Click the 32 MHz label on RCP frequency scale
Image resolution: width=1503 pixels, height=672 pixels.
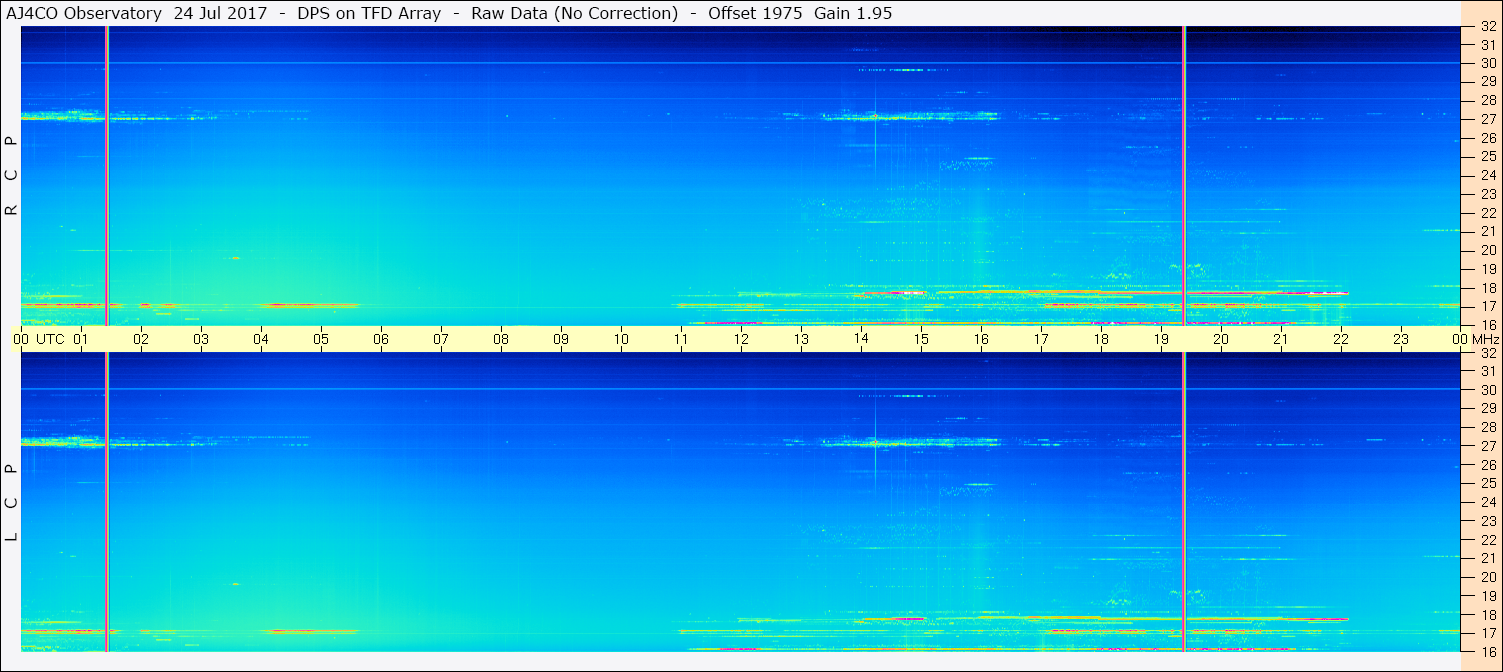1488,26
